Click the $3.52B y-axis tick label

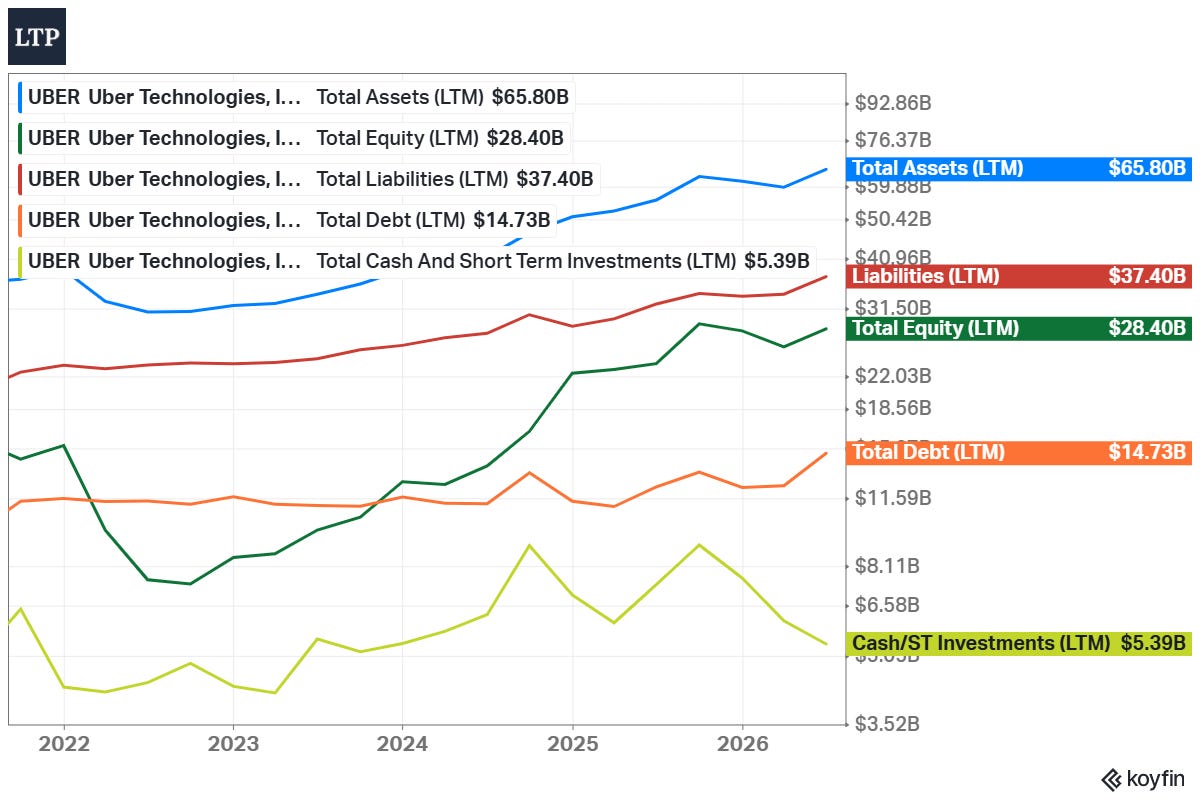click(888, 723)
